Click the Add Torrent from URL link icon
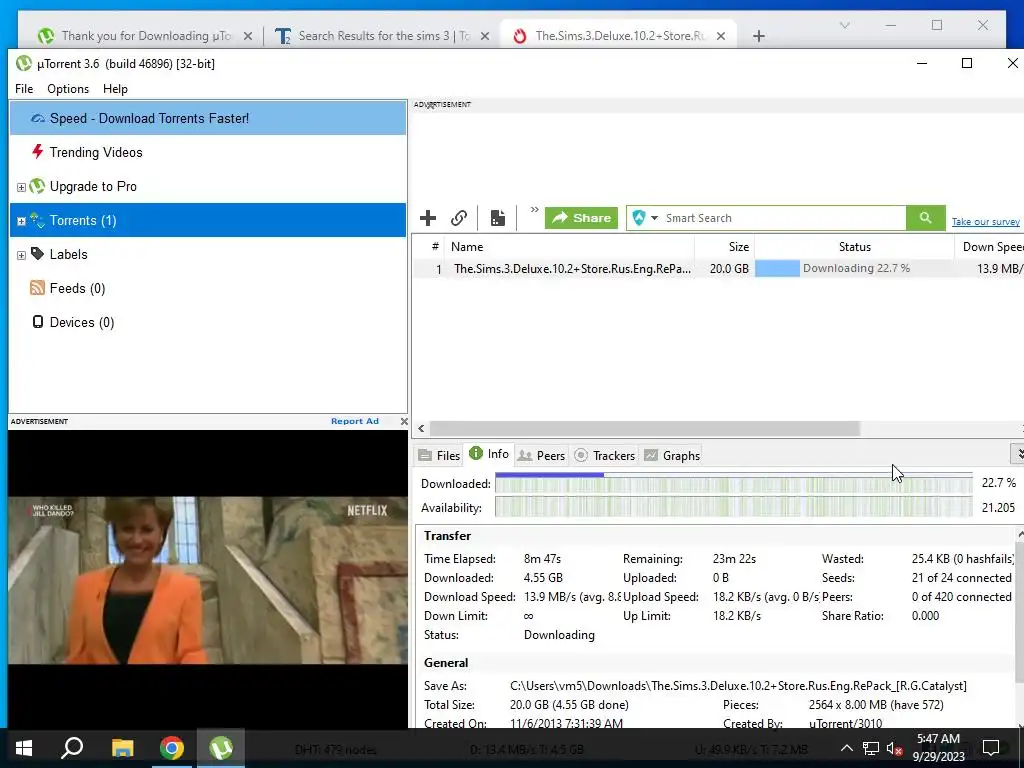The image size is (1024, 768). (x=459, y=218)
